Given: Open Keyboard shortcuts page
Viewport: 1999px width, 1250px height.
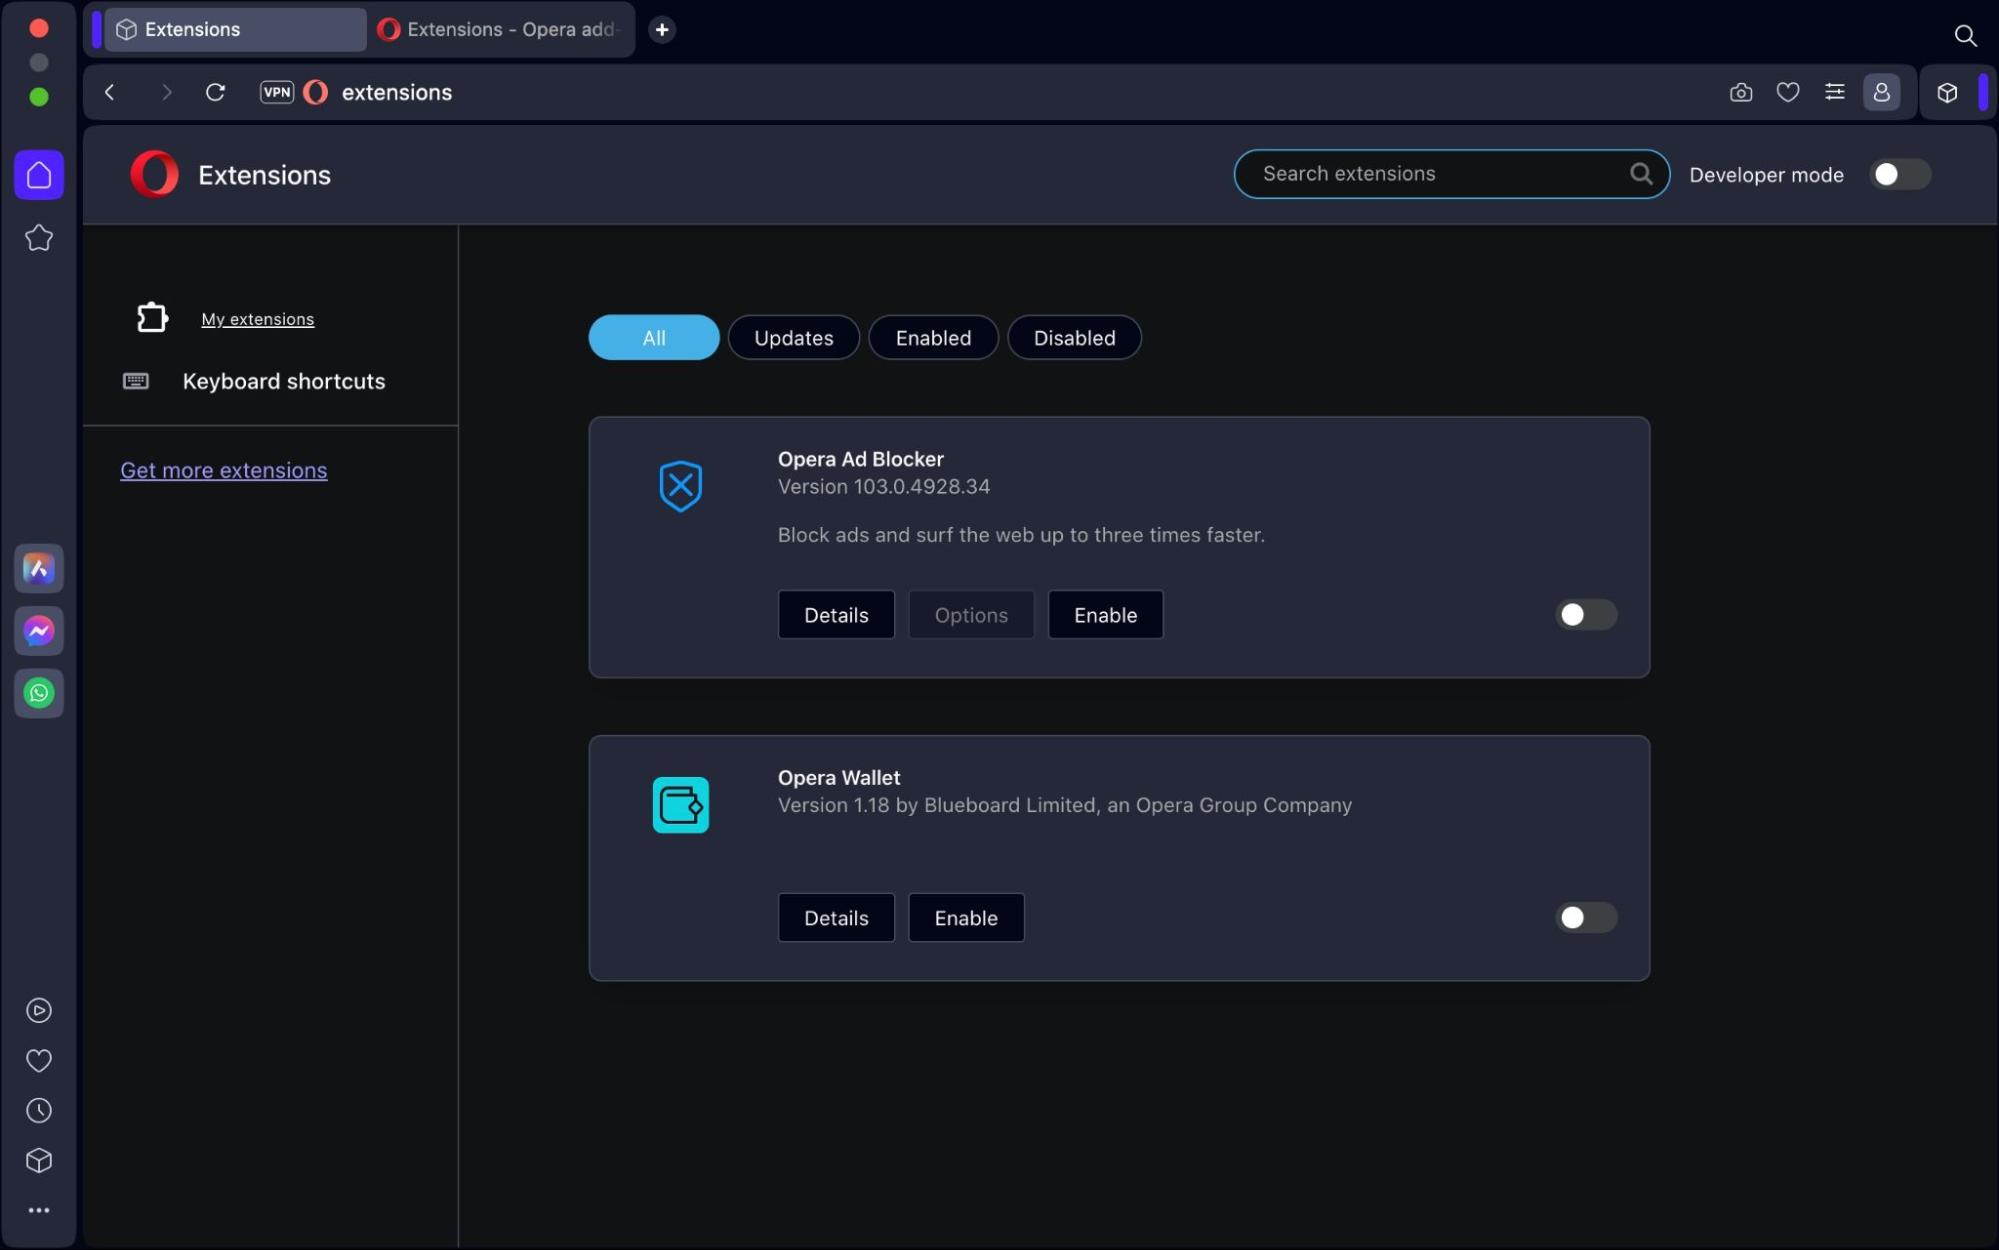Looking at the screenshot, I should 284,382.
